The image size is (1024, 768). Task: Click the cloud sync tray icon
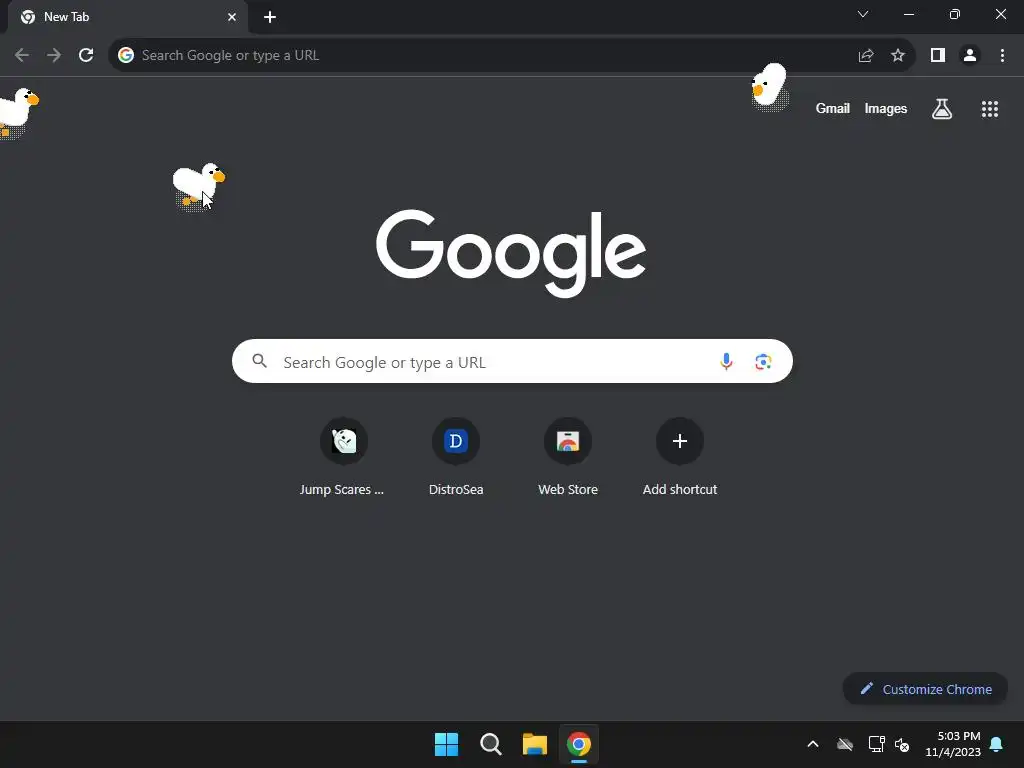click(845, 744)
